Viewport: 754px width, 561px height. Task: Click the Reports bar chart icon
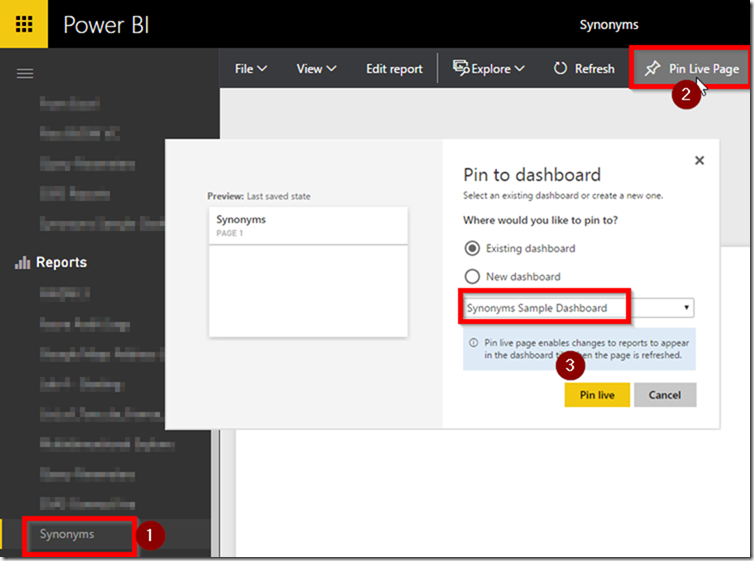tap(22, 262)
